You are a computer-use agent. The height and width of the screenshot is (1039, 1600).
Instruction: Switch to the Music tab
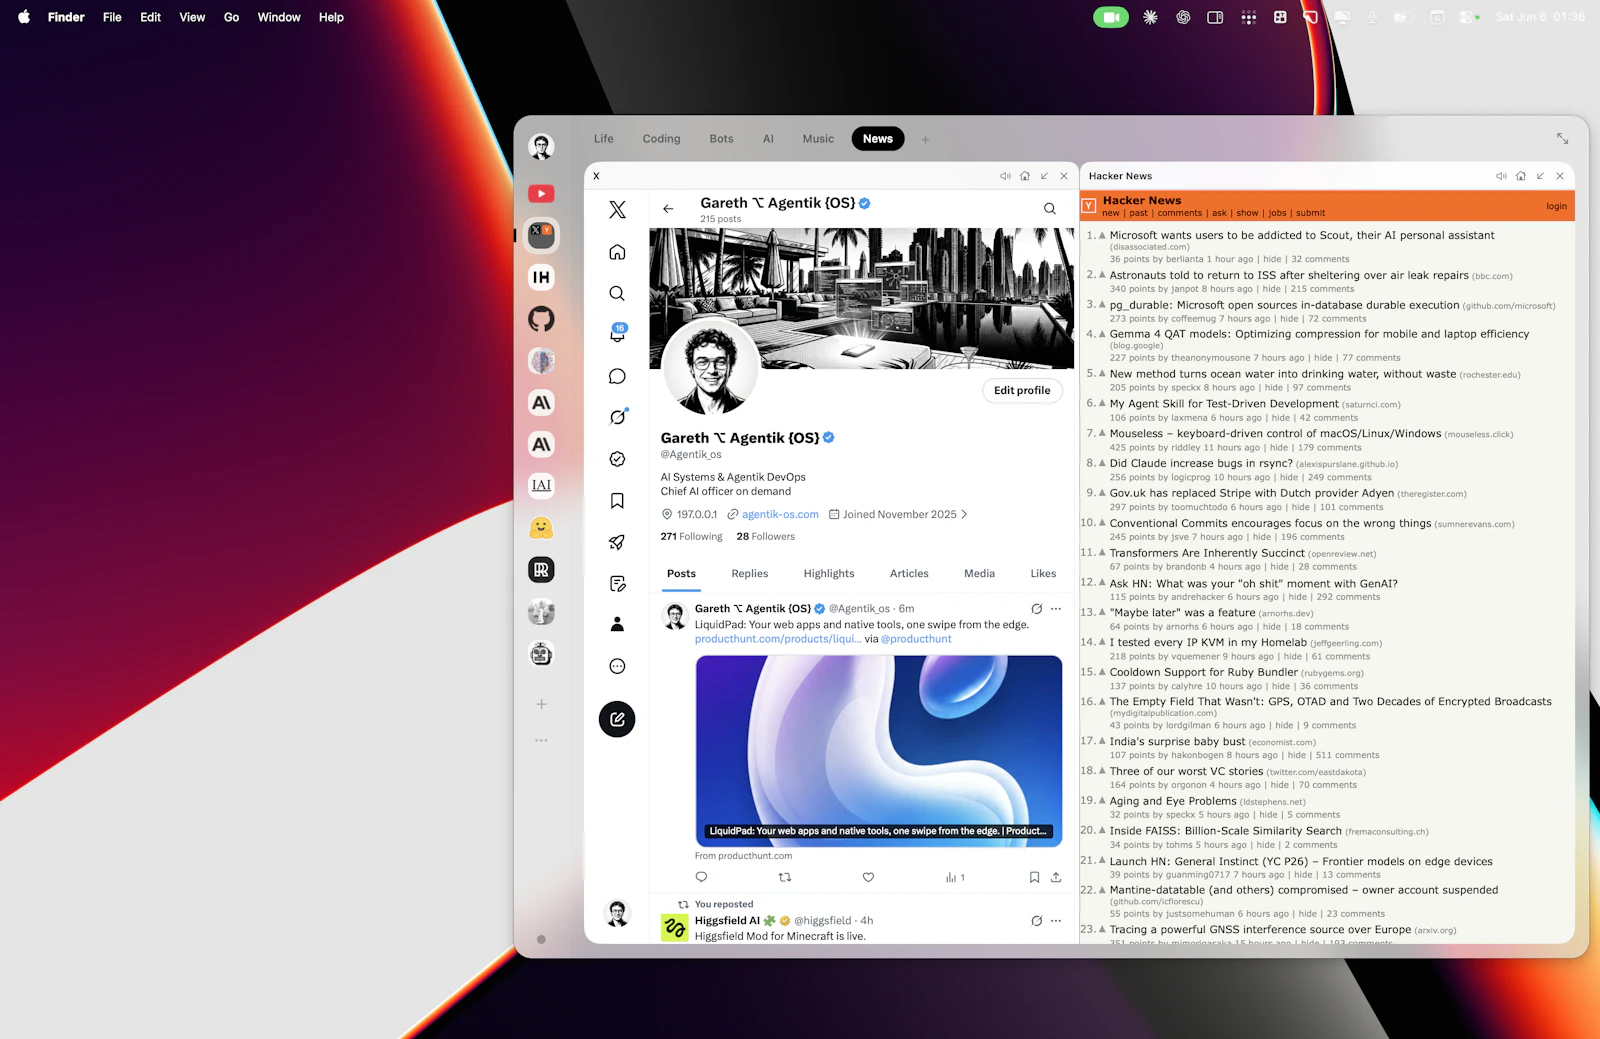tap(818, 139)
